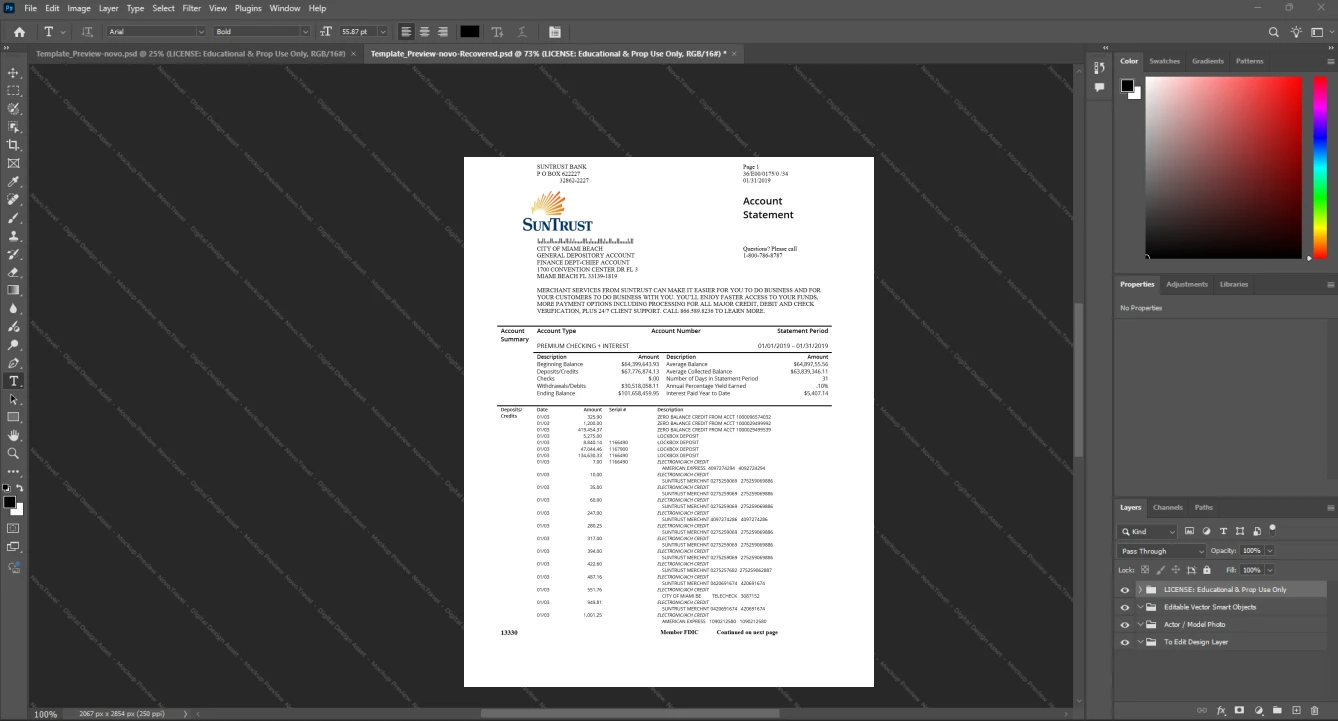Select the Path Selection tool
Image resolution: width=1338 pixels, height=721 pixels.
tap(14, 399)
